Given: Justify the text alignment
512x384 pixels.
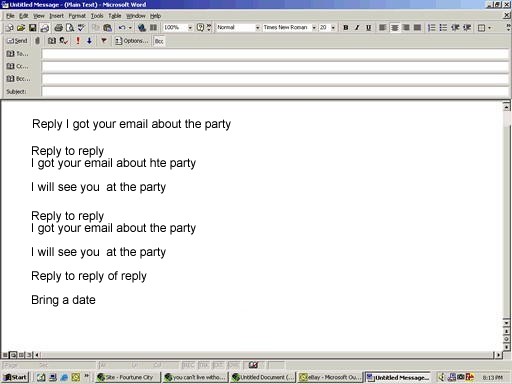Looking at the screenshot, I should [x=417, y=28].
